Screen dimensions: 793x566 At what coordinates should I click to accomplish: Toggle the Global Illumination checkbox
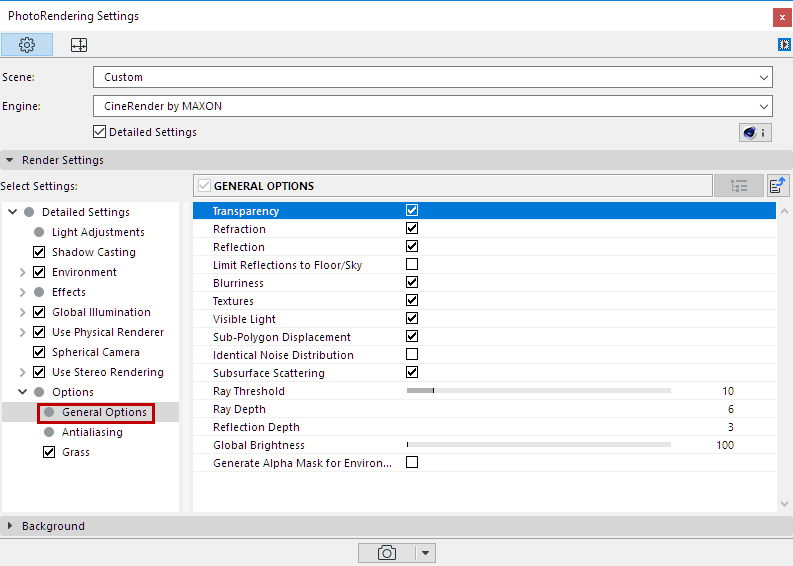click(39, 312)
